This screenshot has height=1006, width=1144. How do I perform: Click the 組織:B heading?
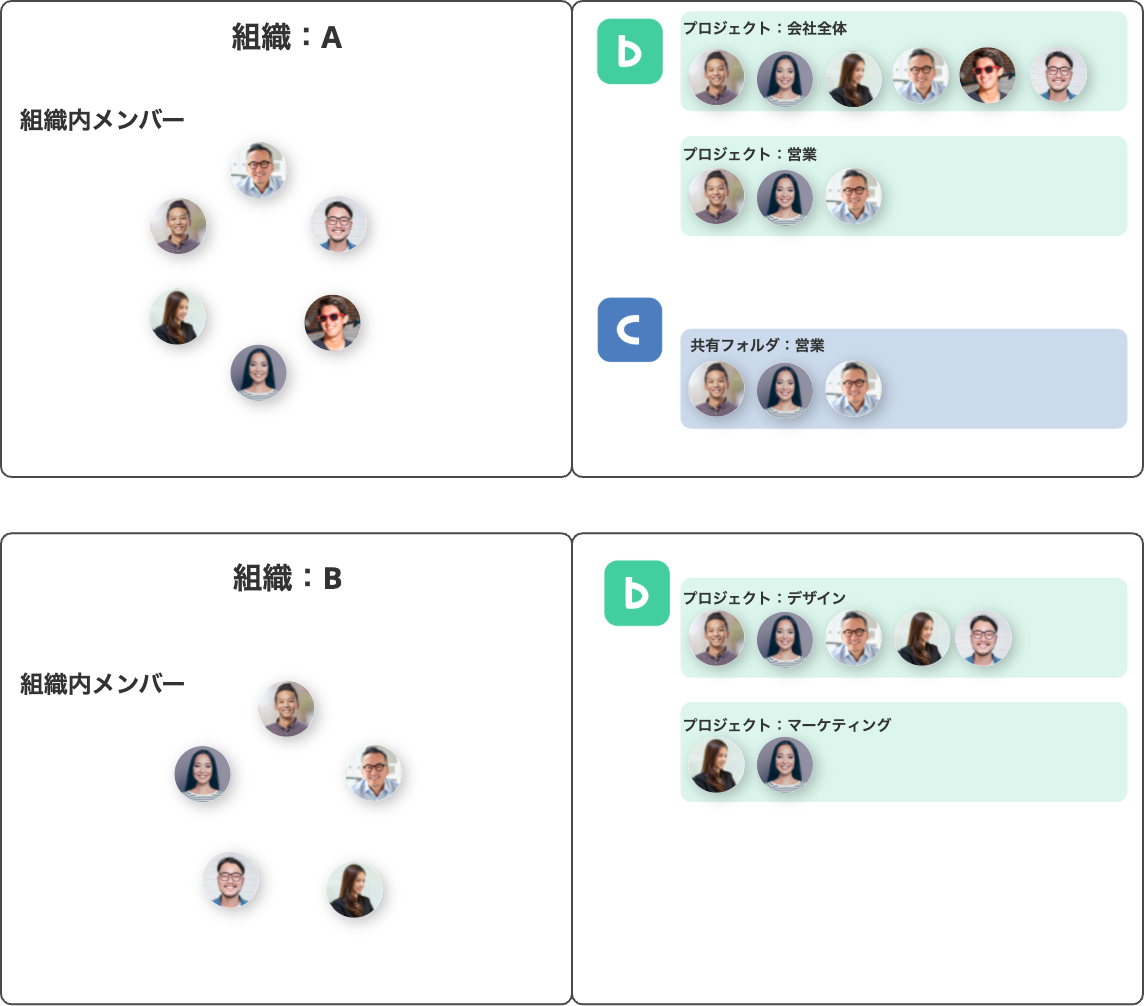pyautogui.click(x=287, y=578)
